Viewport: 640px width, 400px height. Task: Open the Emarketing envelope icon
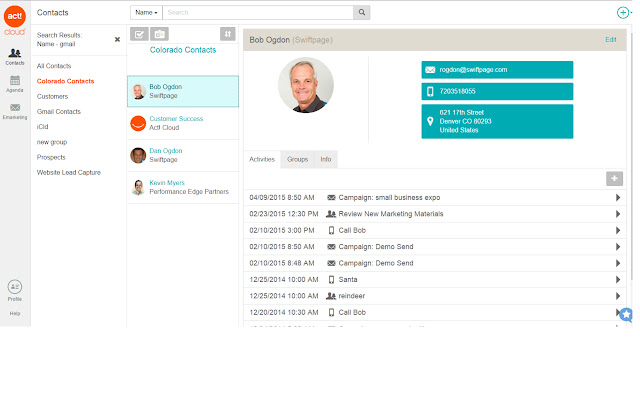click(15, 111)
